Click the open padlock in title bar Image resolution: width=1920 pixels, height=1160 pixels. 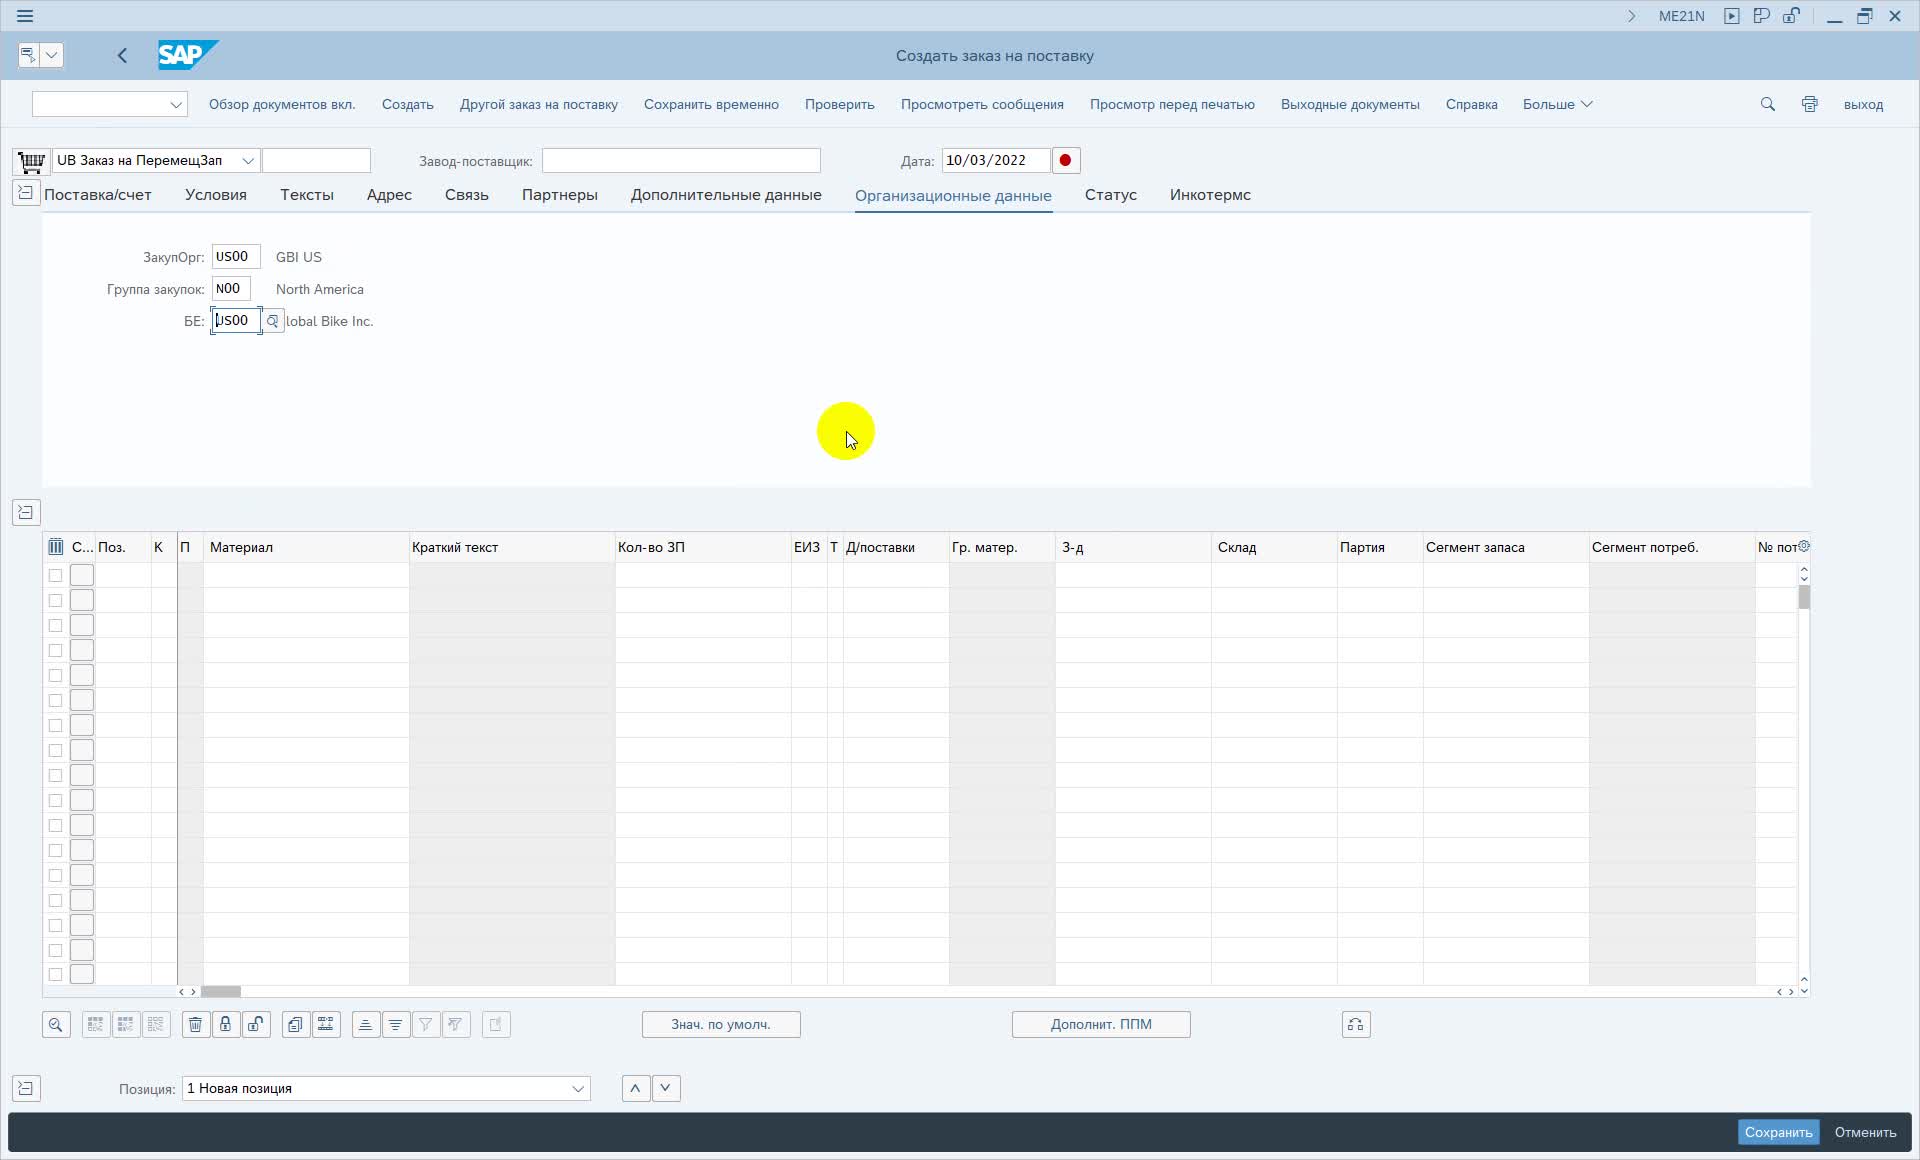pos(1792,16)
